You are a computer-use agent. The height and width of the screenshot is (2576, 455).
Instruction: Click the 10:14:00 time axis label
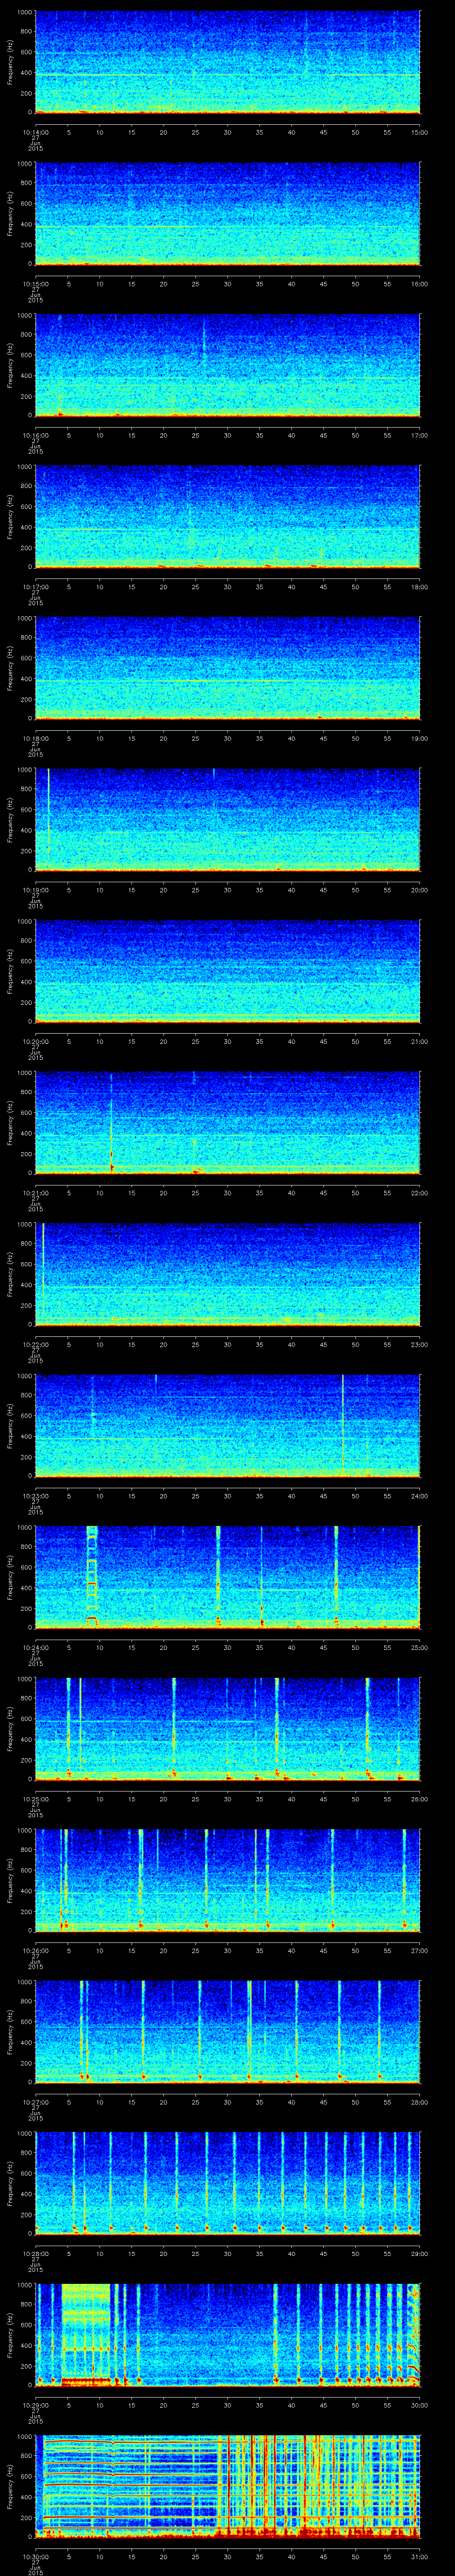click(x=35, y=132)
